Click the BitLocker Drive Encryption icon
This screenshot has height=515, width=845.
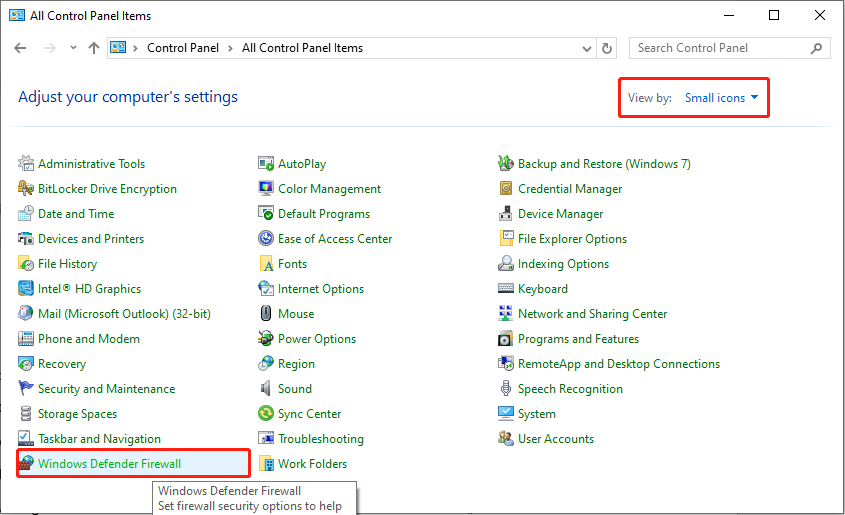pyautogui.click(x=26, y=189)
